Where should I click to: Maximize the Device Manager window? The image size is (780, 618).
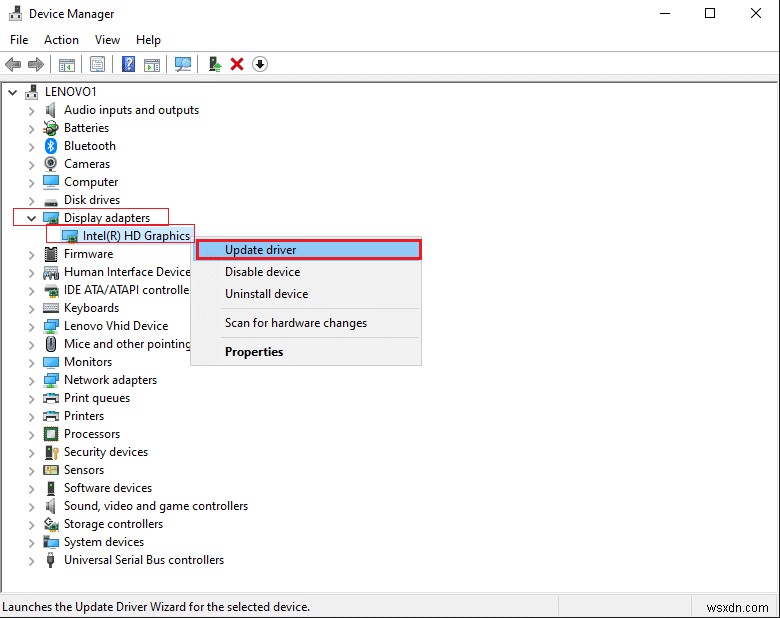point(710,13)
